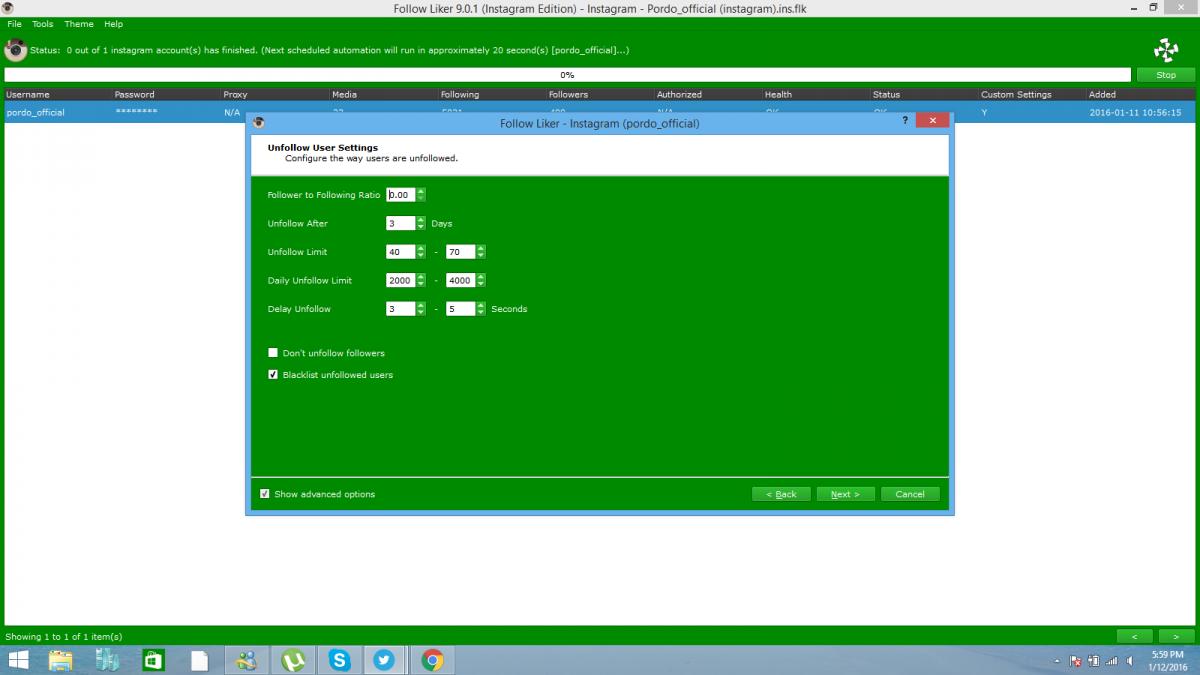Viewport: 1200px width, 675px height.
Task: Increase the Unfollow Limit maximum 70 spinner
Action: (x=481, y=248)
